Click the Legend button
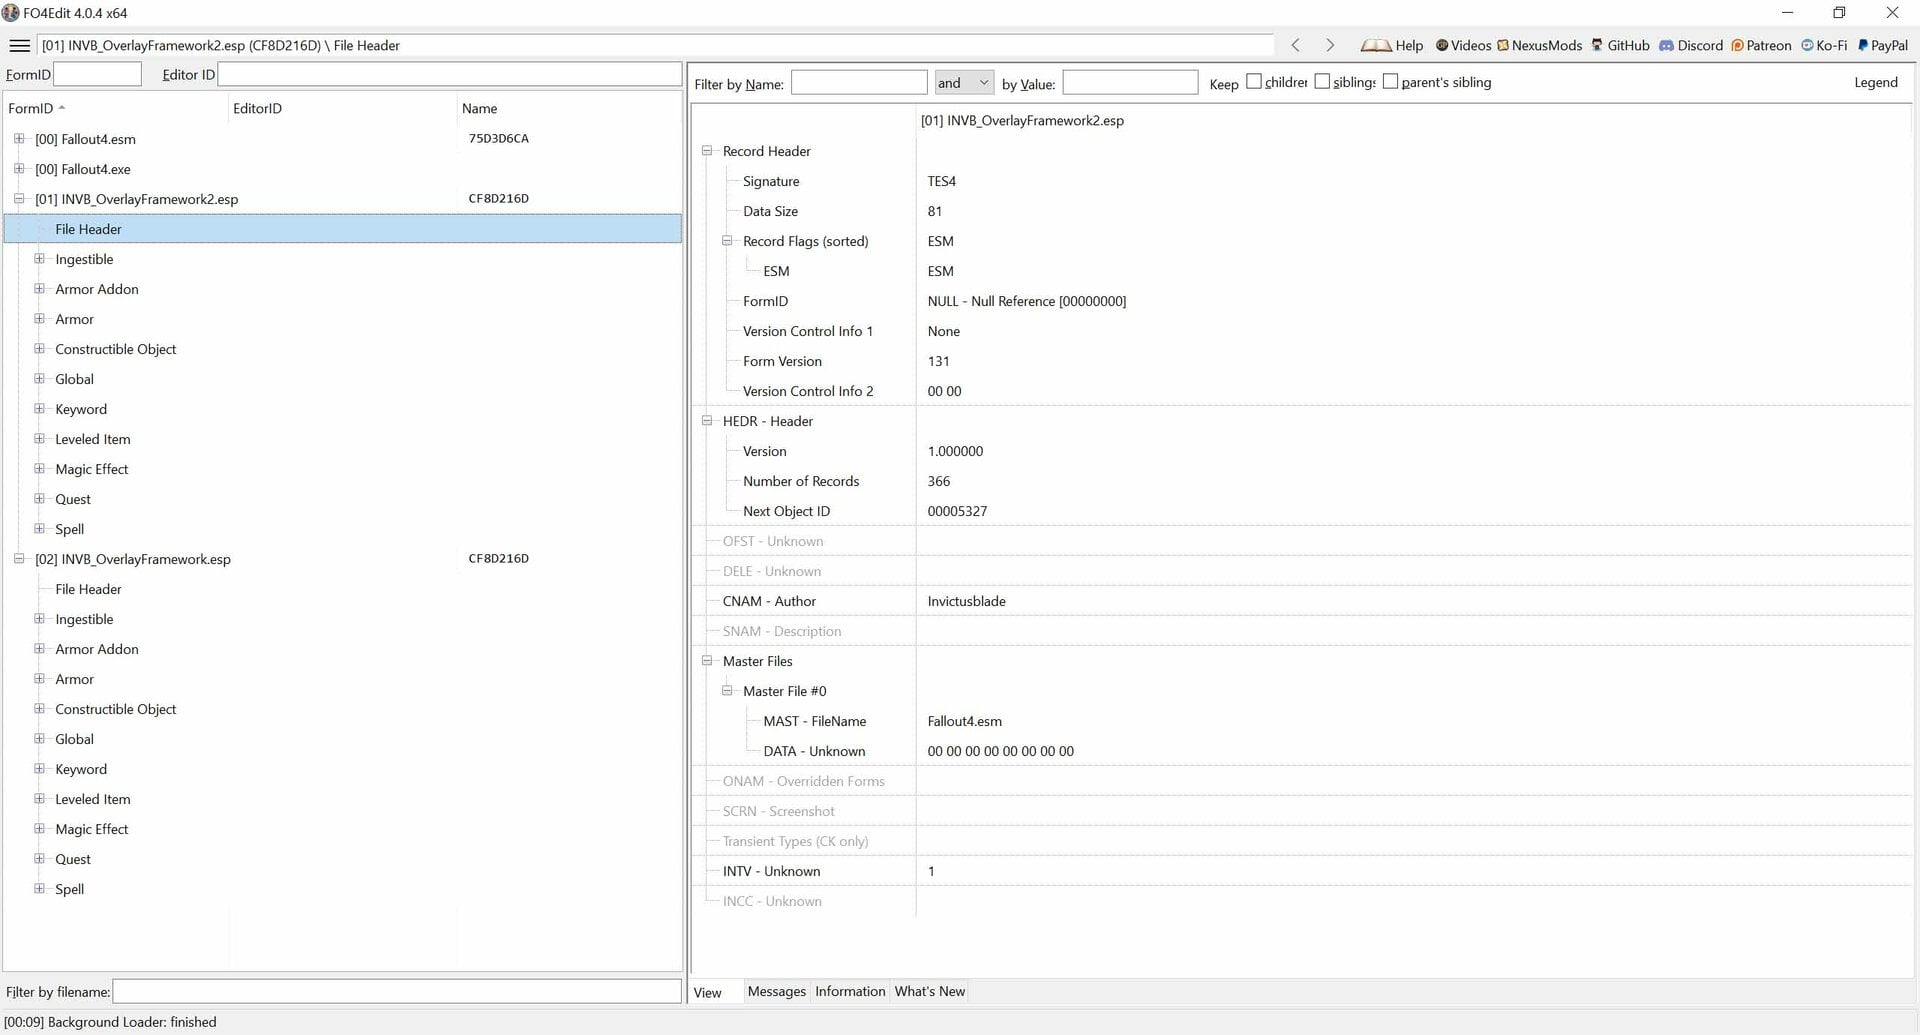Screen dimensions: 1920x1035 [x=1875, y=82]
